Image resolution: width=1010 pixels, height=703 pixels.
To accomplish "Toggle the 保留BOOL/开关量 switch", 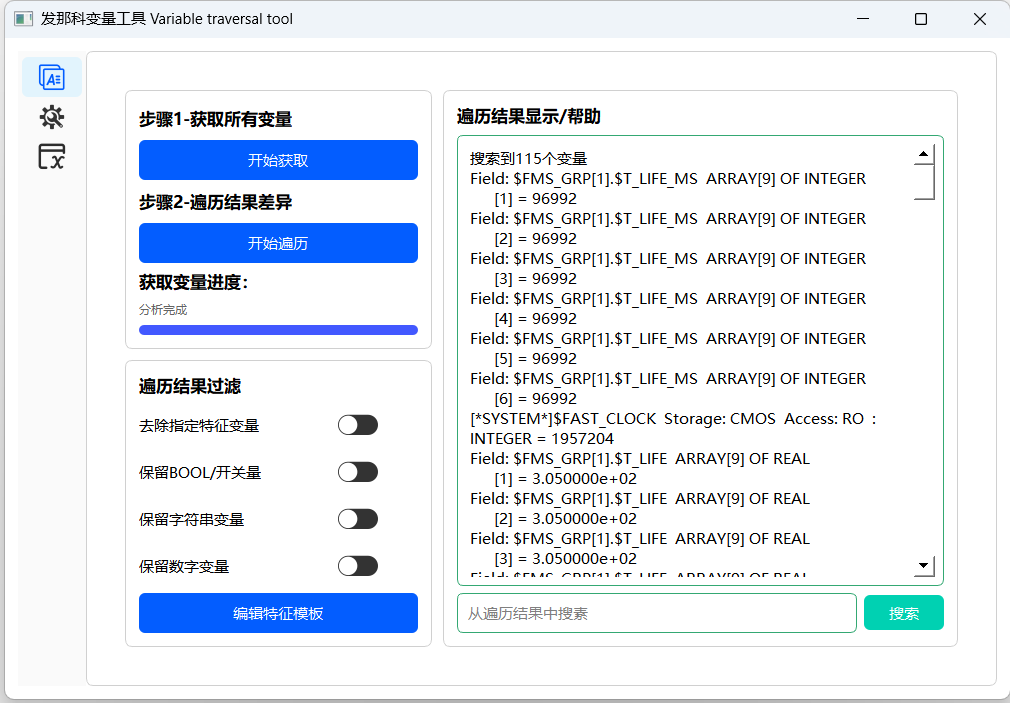I will (357, 472).
